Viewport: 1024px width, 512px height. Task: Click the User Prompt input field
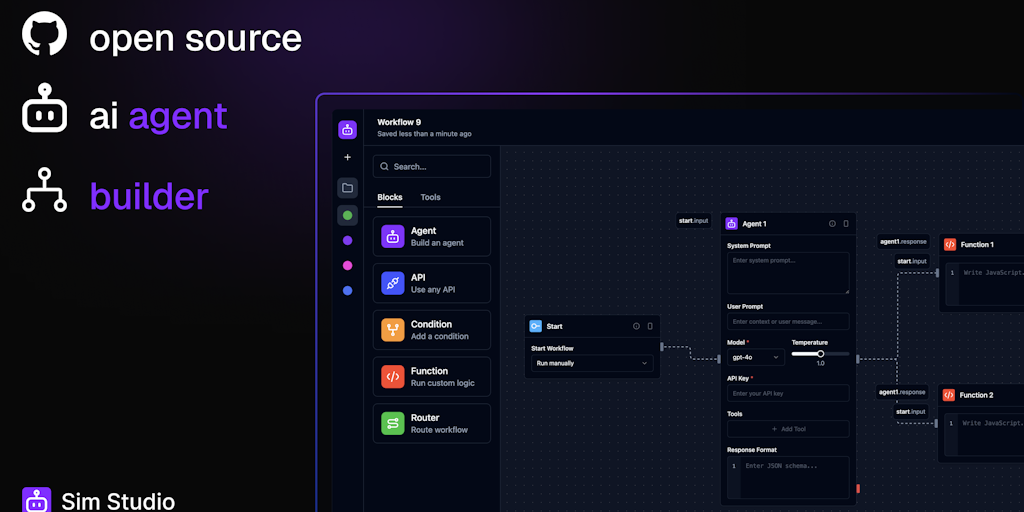point(788,321)
